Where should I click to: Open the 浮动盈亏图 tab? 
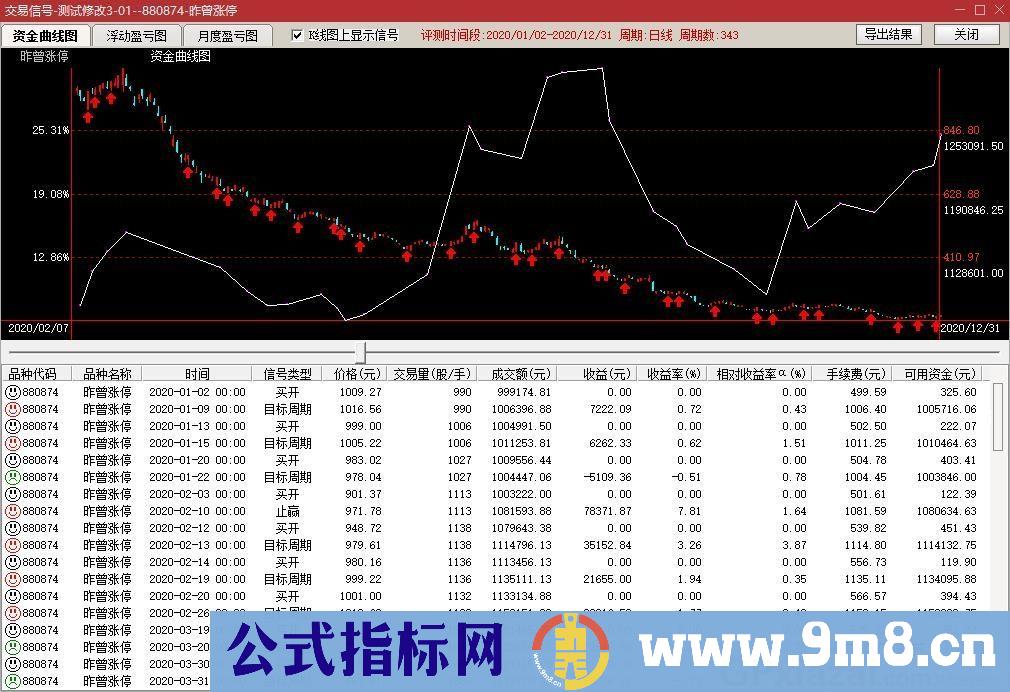click(x=137, y=35)
